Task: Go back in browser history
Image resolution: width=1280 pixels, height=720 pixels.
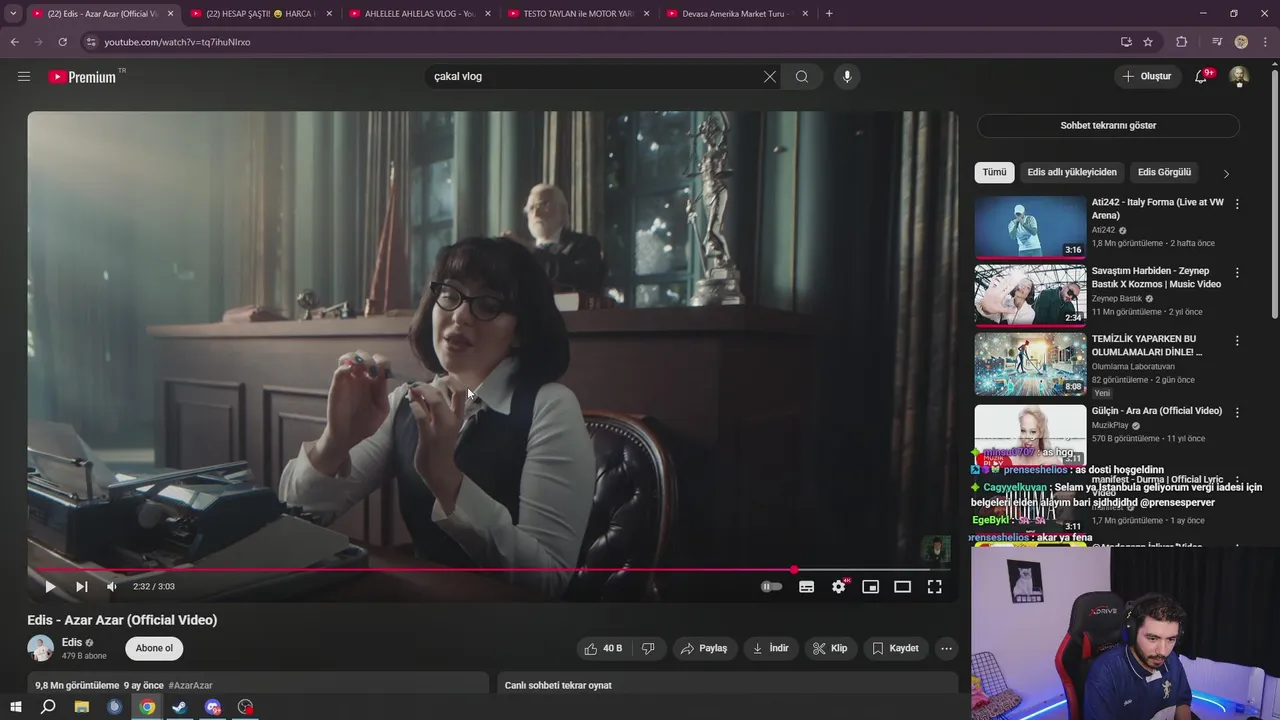Action: coord(14,42)
